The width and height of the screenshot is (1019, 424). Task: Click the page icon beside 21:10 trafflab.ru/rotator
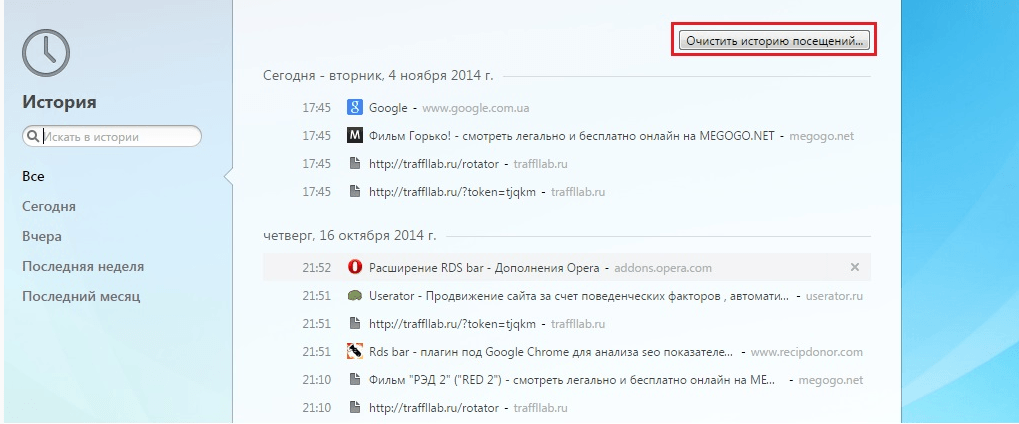[354, 408]
